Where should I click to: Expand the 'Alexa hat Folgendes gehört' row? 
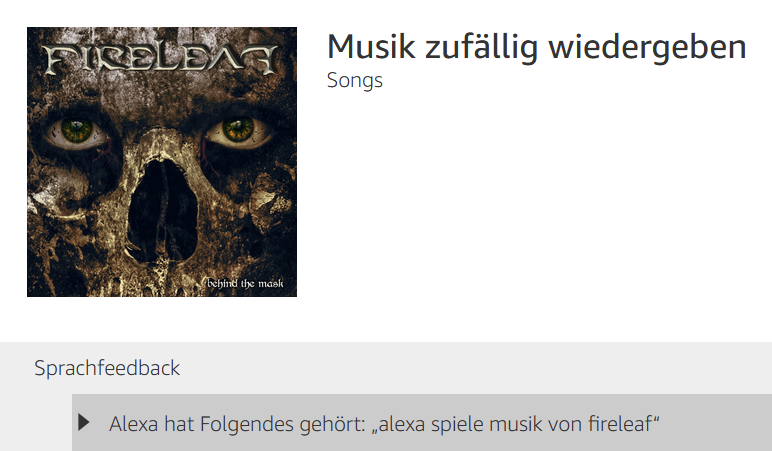coord(422,422)
